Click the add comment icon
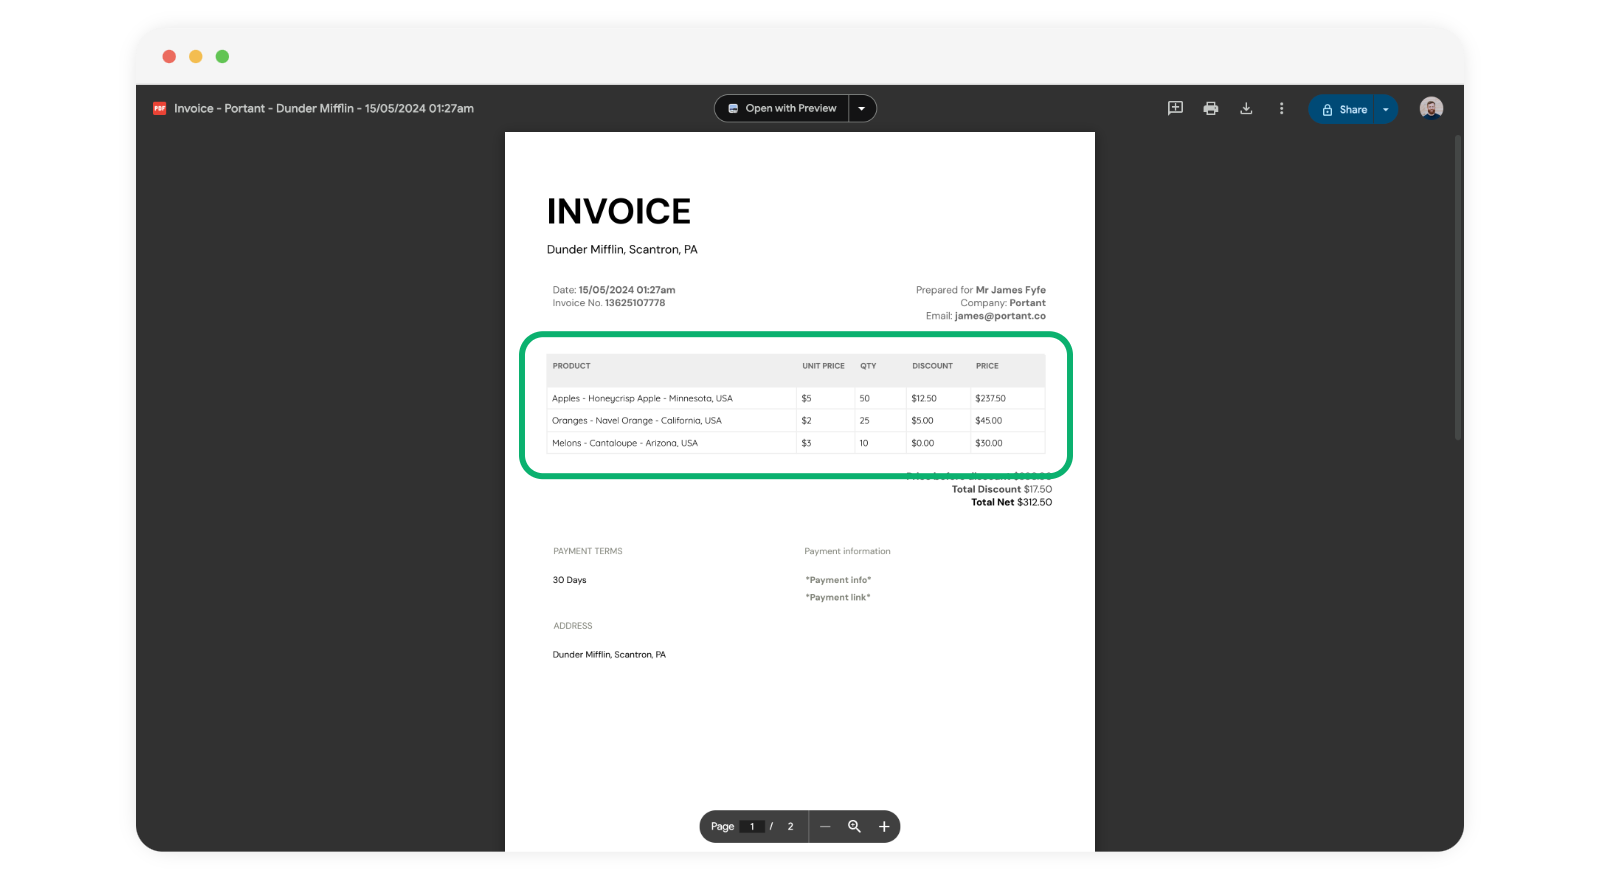Viewport: 1600px width, 878px height. pyautogui.click(x=1175, y=108)
